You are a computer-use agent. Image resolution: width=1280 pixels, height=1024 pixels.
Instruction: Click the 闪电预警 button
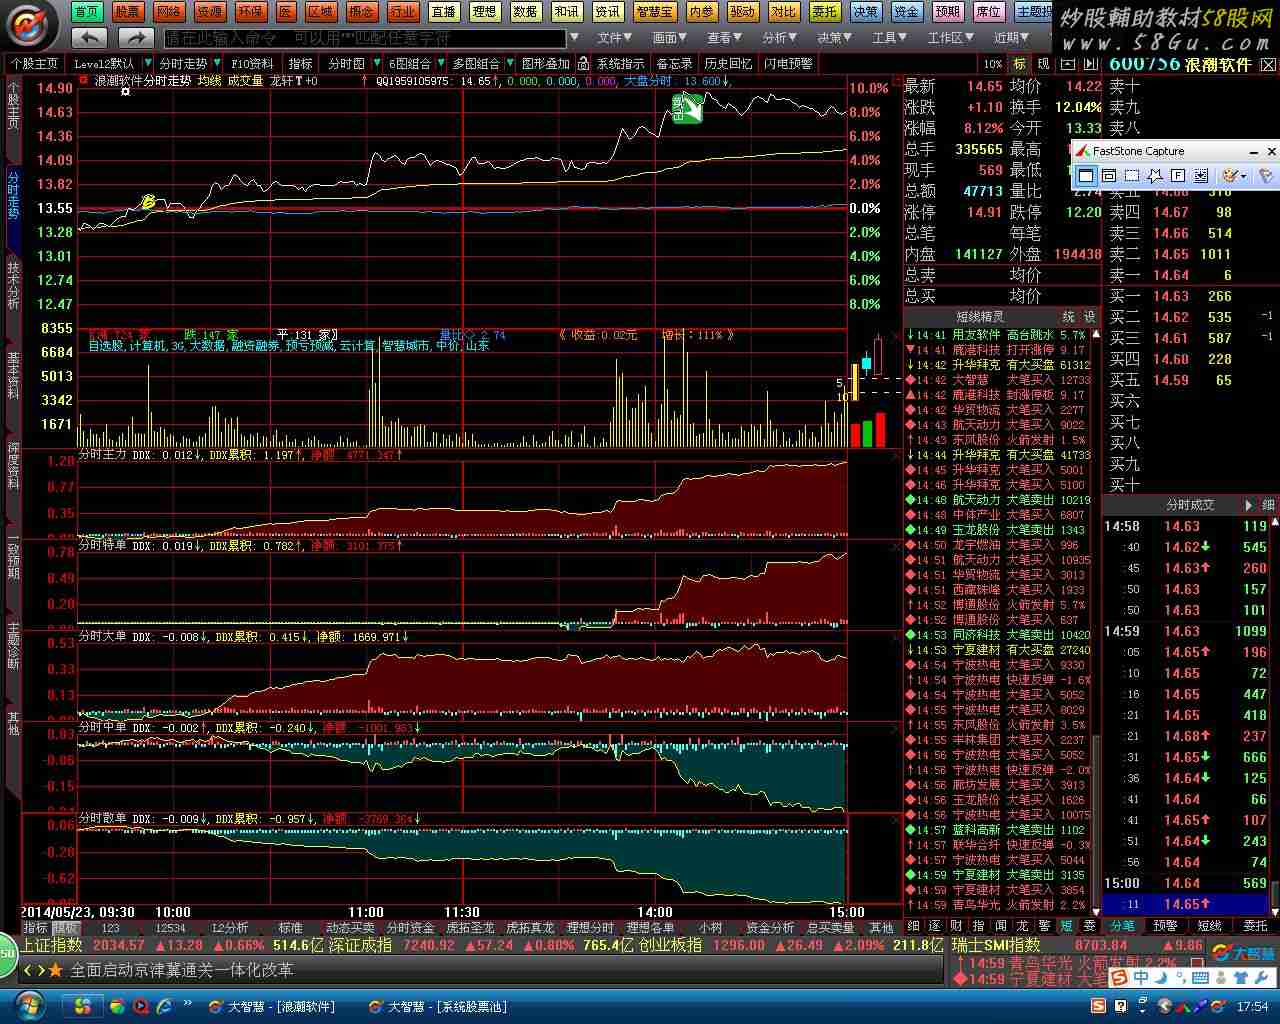point(788,64)
